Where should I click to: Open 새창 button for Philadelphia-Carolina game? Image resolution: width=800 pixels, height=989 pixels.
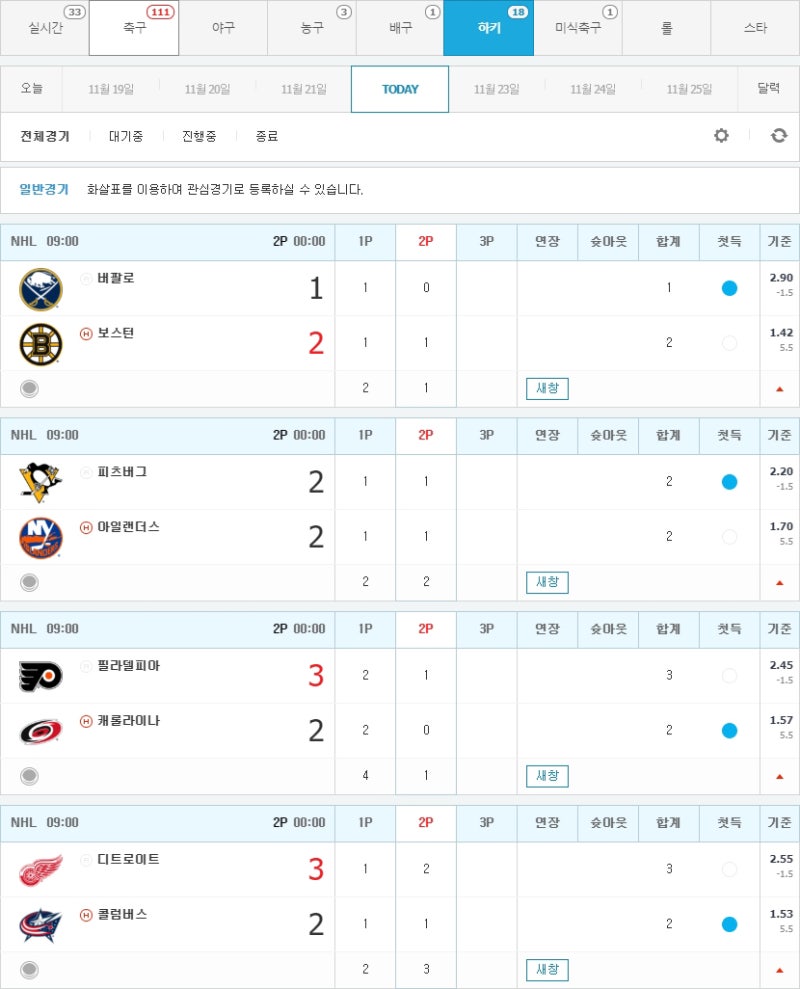point(547,776)
